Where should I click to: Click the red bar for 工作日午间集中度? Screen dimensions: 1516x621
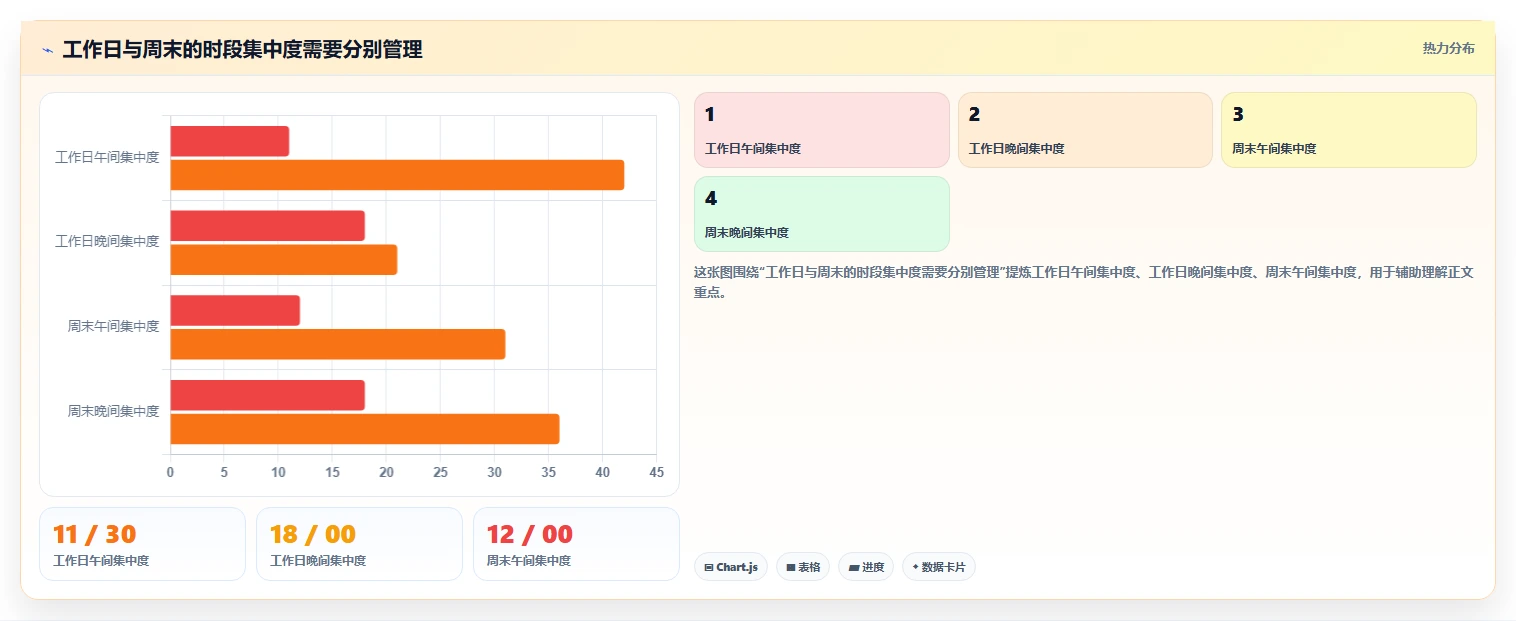230,141
